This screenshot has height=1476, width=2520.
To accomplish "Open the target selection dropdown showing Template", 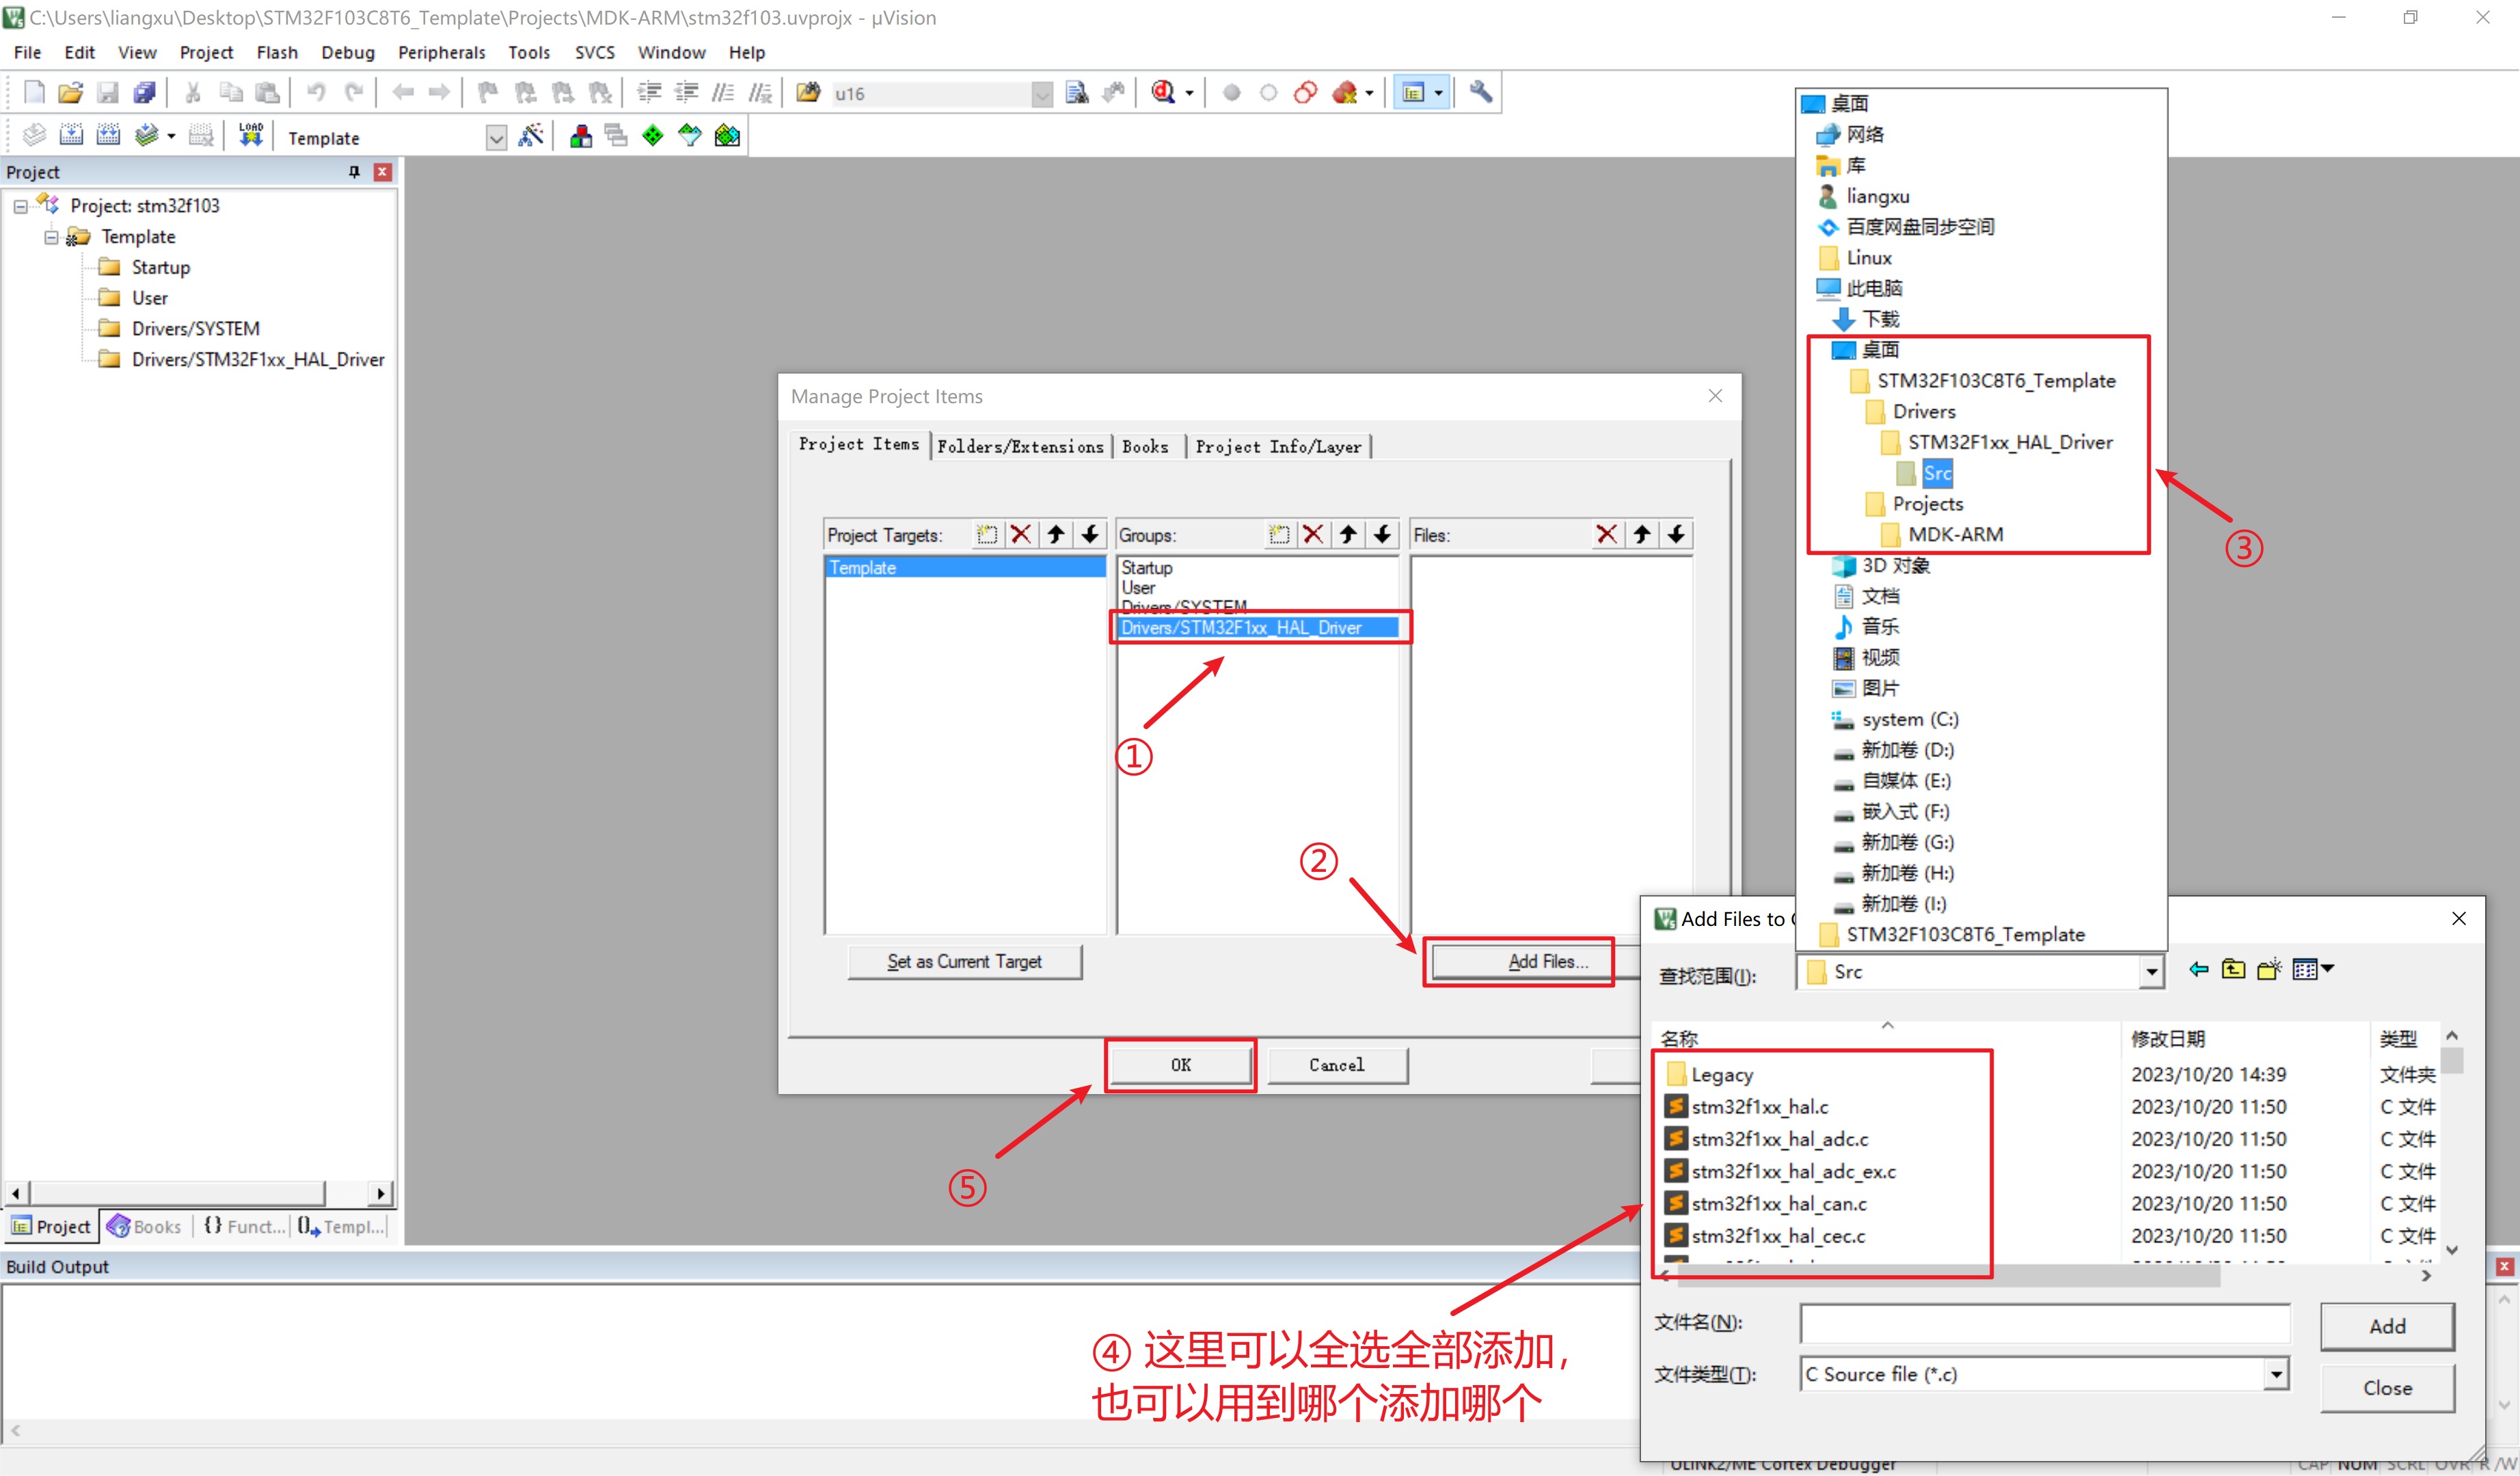I will coord(497,137).
